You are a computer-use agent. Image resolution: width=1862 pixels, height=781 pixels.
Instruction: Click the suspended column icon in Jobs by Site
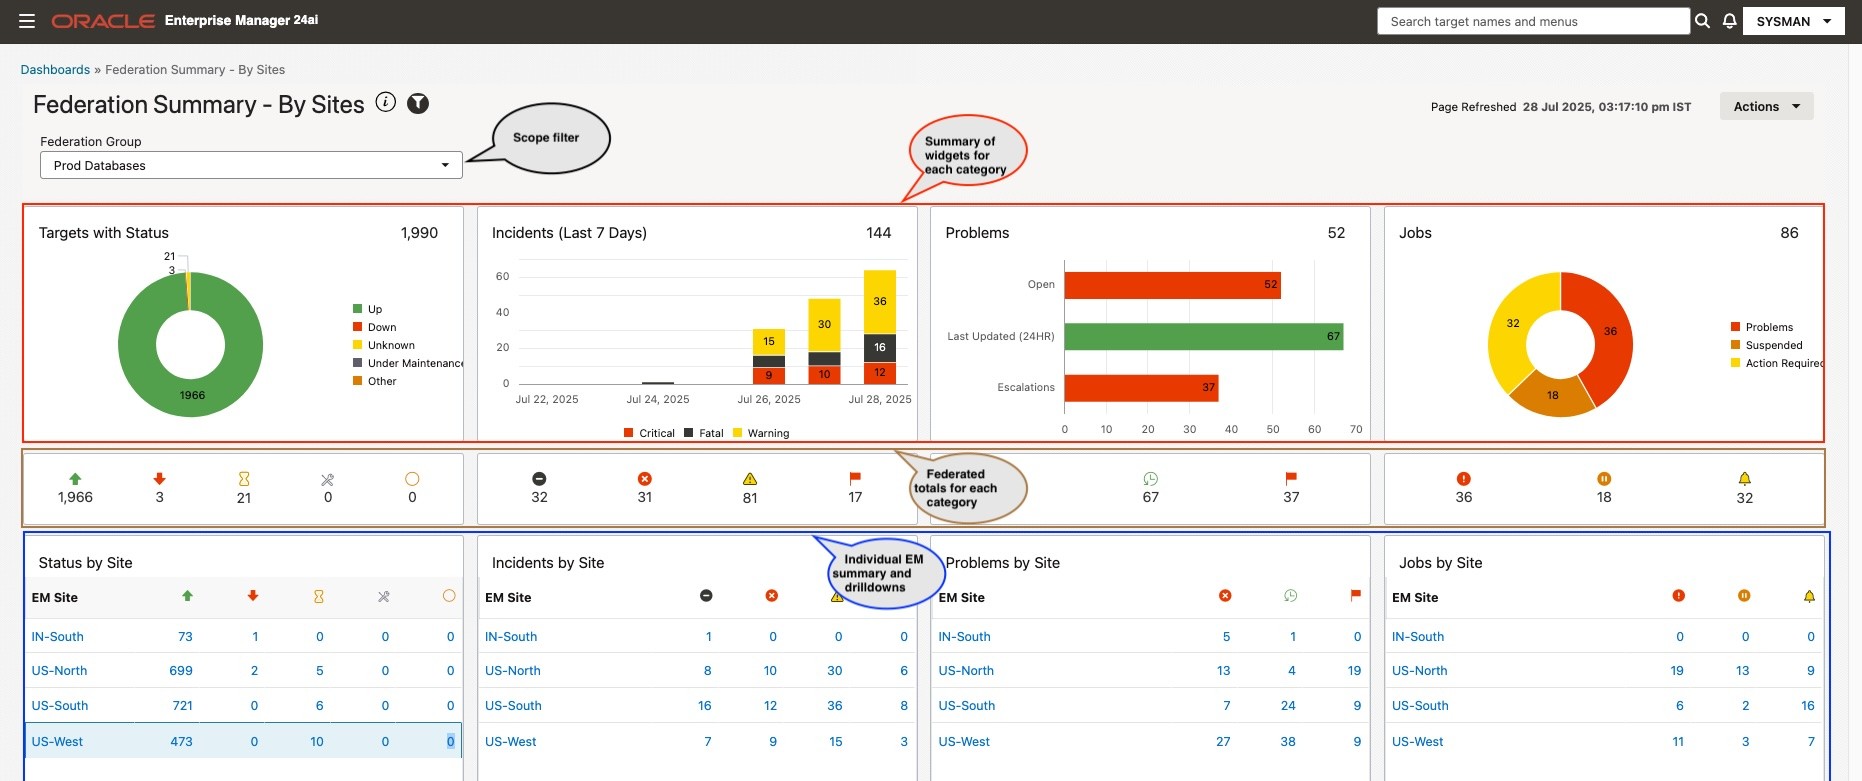1744,596
